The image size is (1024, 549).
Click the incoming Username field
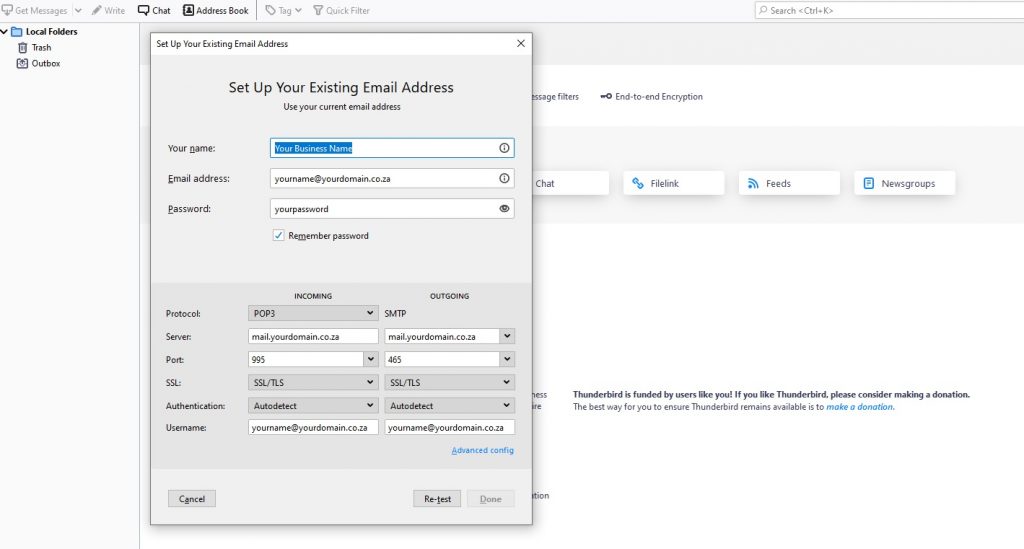(313, 428)
